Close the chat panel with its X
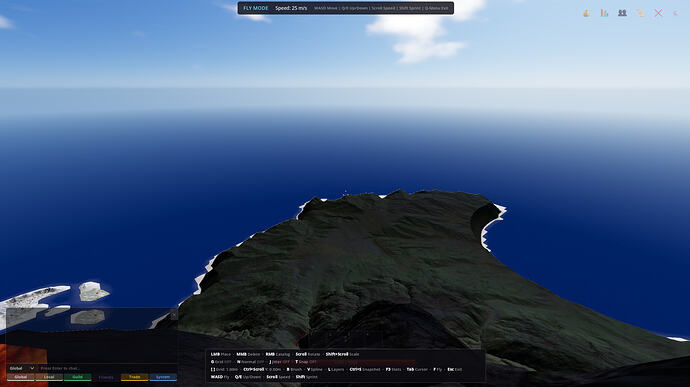Screen dimensions: 690x387 pos(173,314)
